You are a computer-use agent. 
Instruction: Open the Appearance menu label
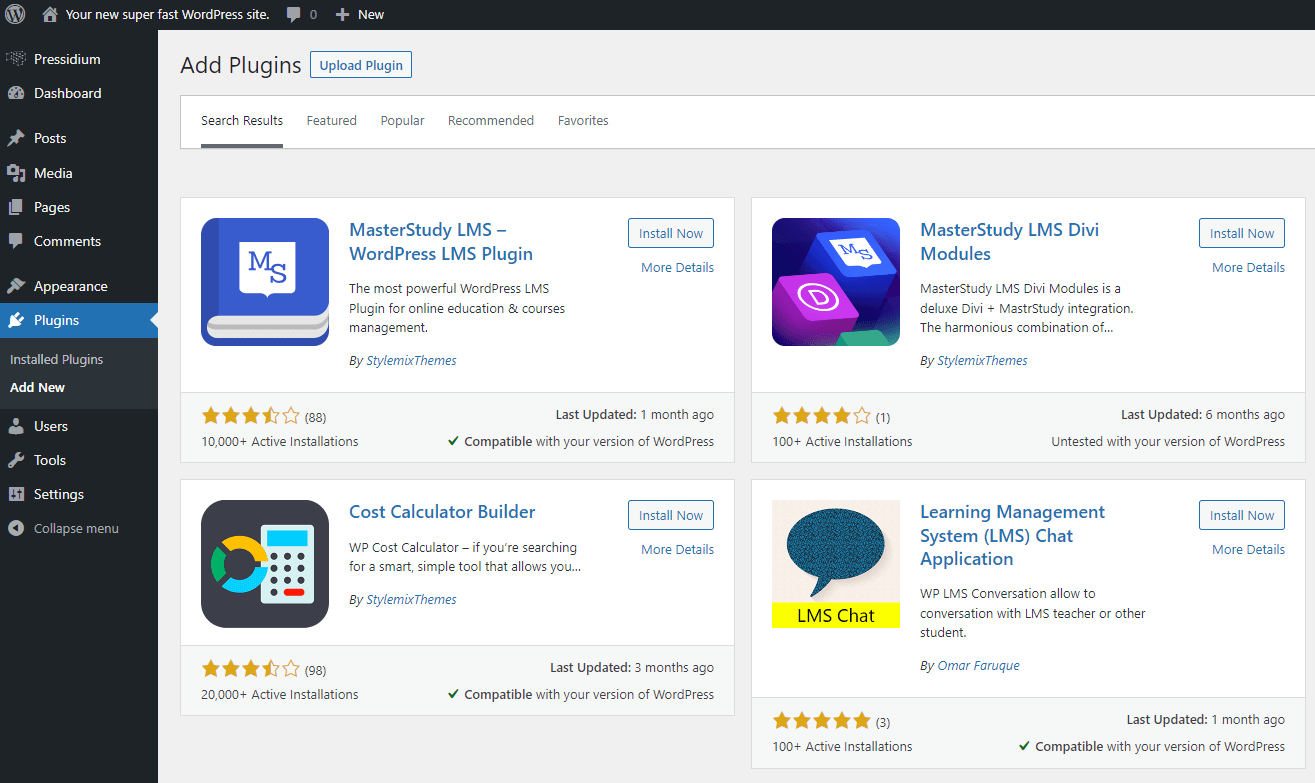click(x=71, y=286)
